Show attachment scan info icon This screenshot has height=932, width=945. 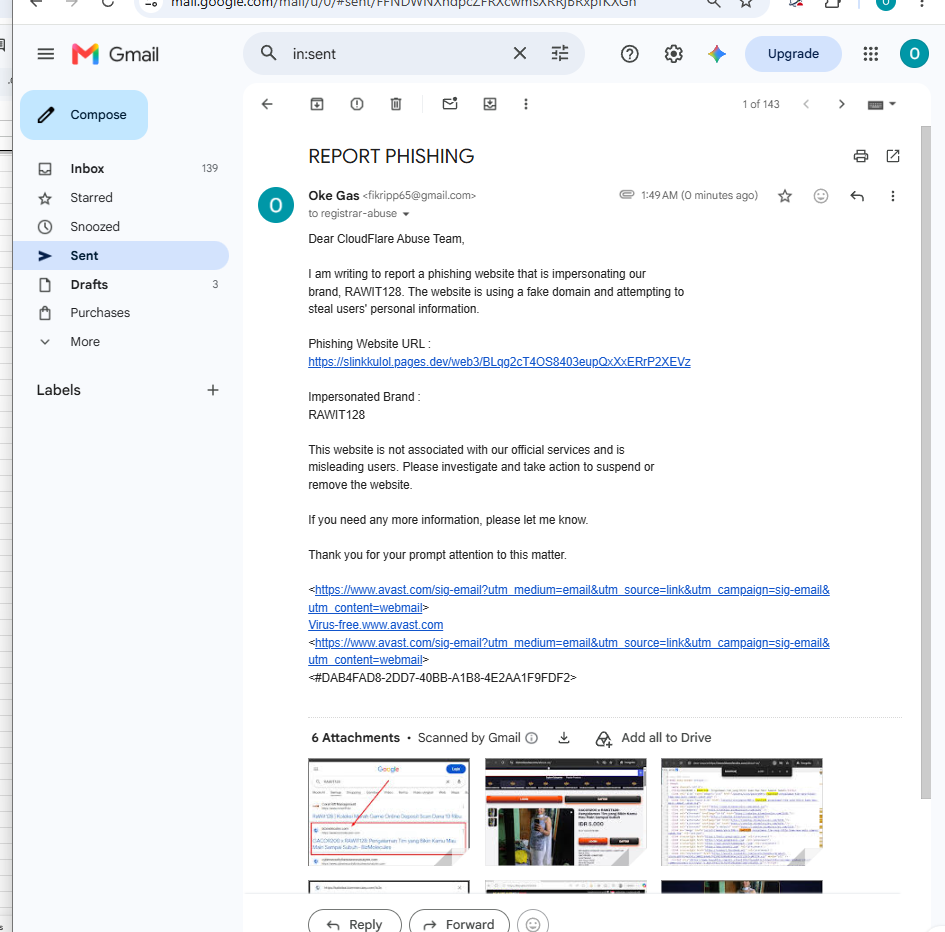tap(532, 738)
